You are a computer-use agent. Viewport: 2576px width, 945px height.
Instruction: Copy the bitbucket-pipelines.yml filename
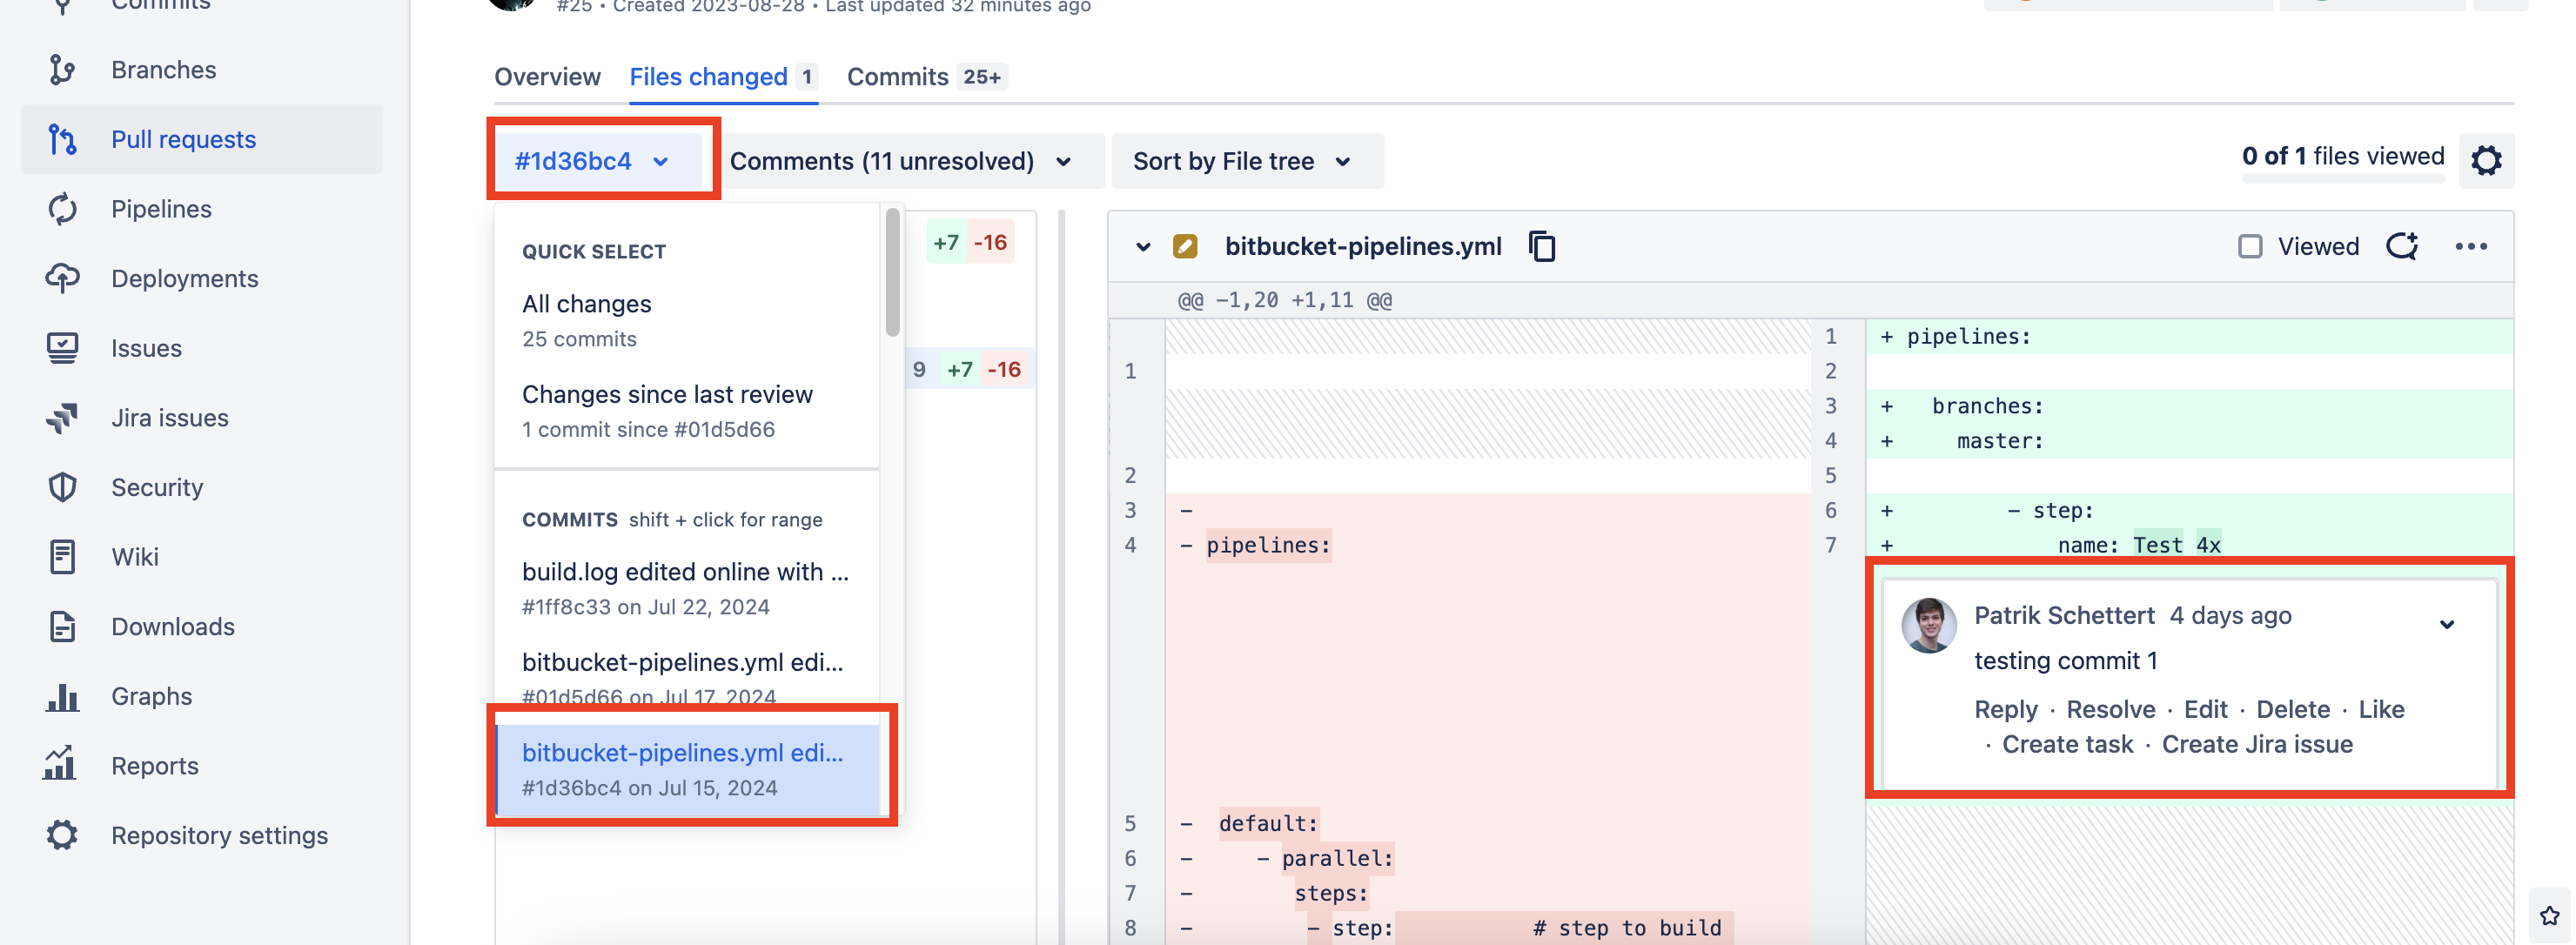(1541, 246)
